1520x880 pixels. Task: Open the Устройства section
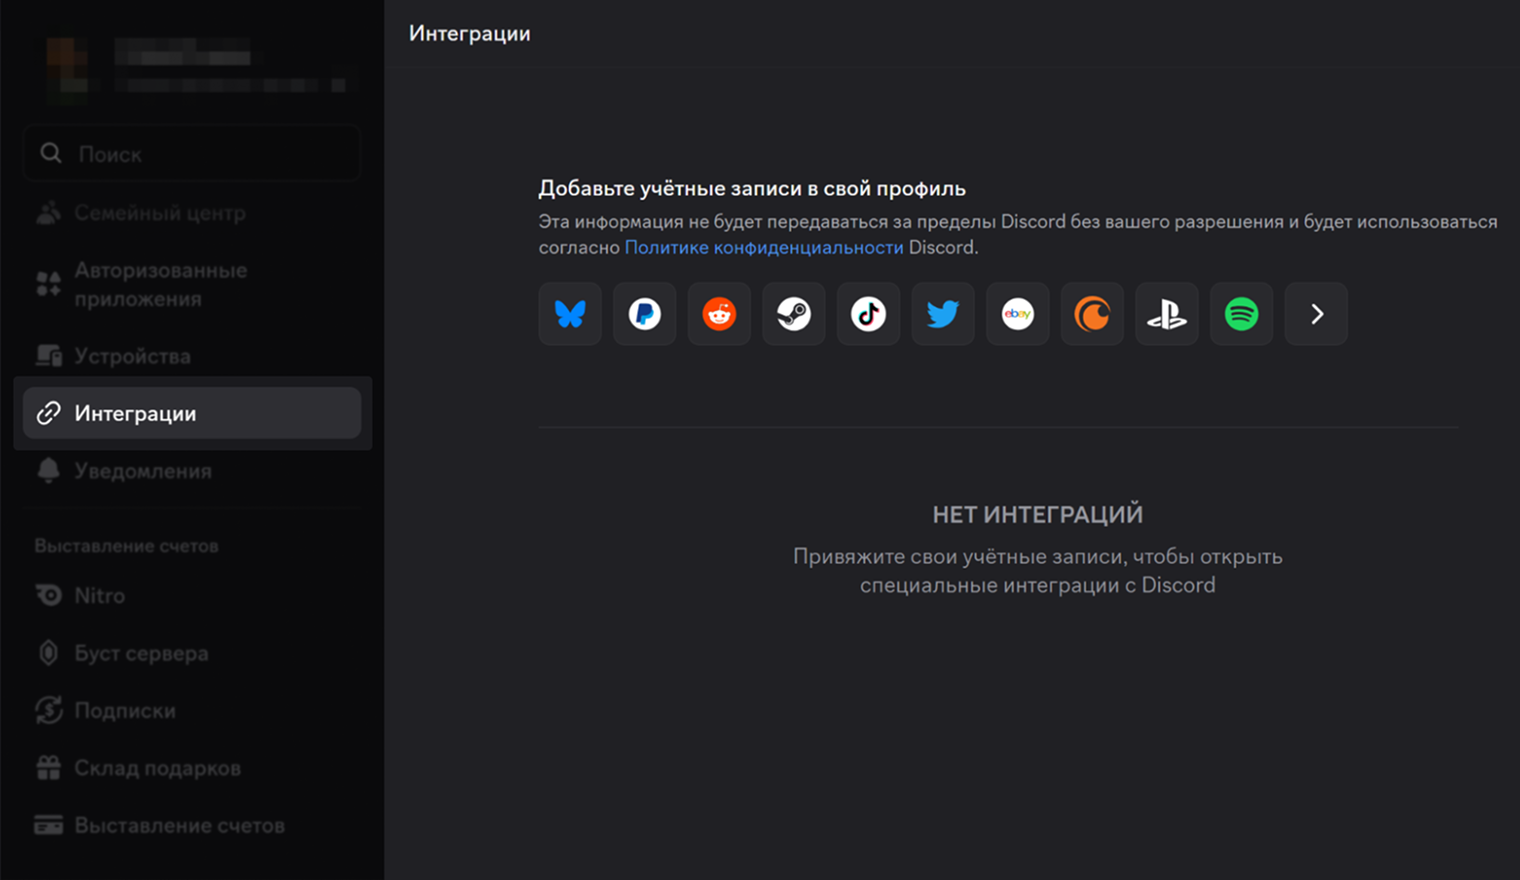[x=192, y=356]
